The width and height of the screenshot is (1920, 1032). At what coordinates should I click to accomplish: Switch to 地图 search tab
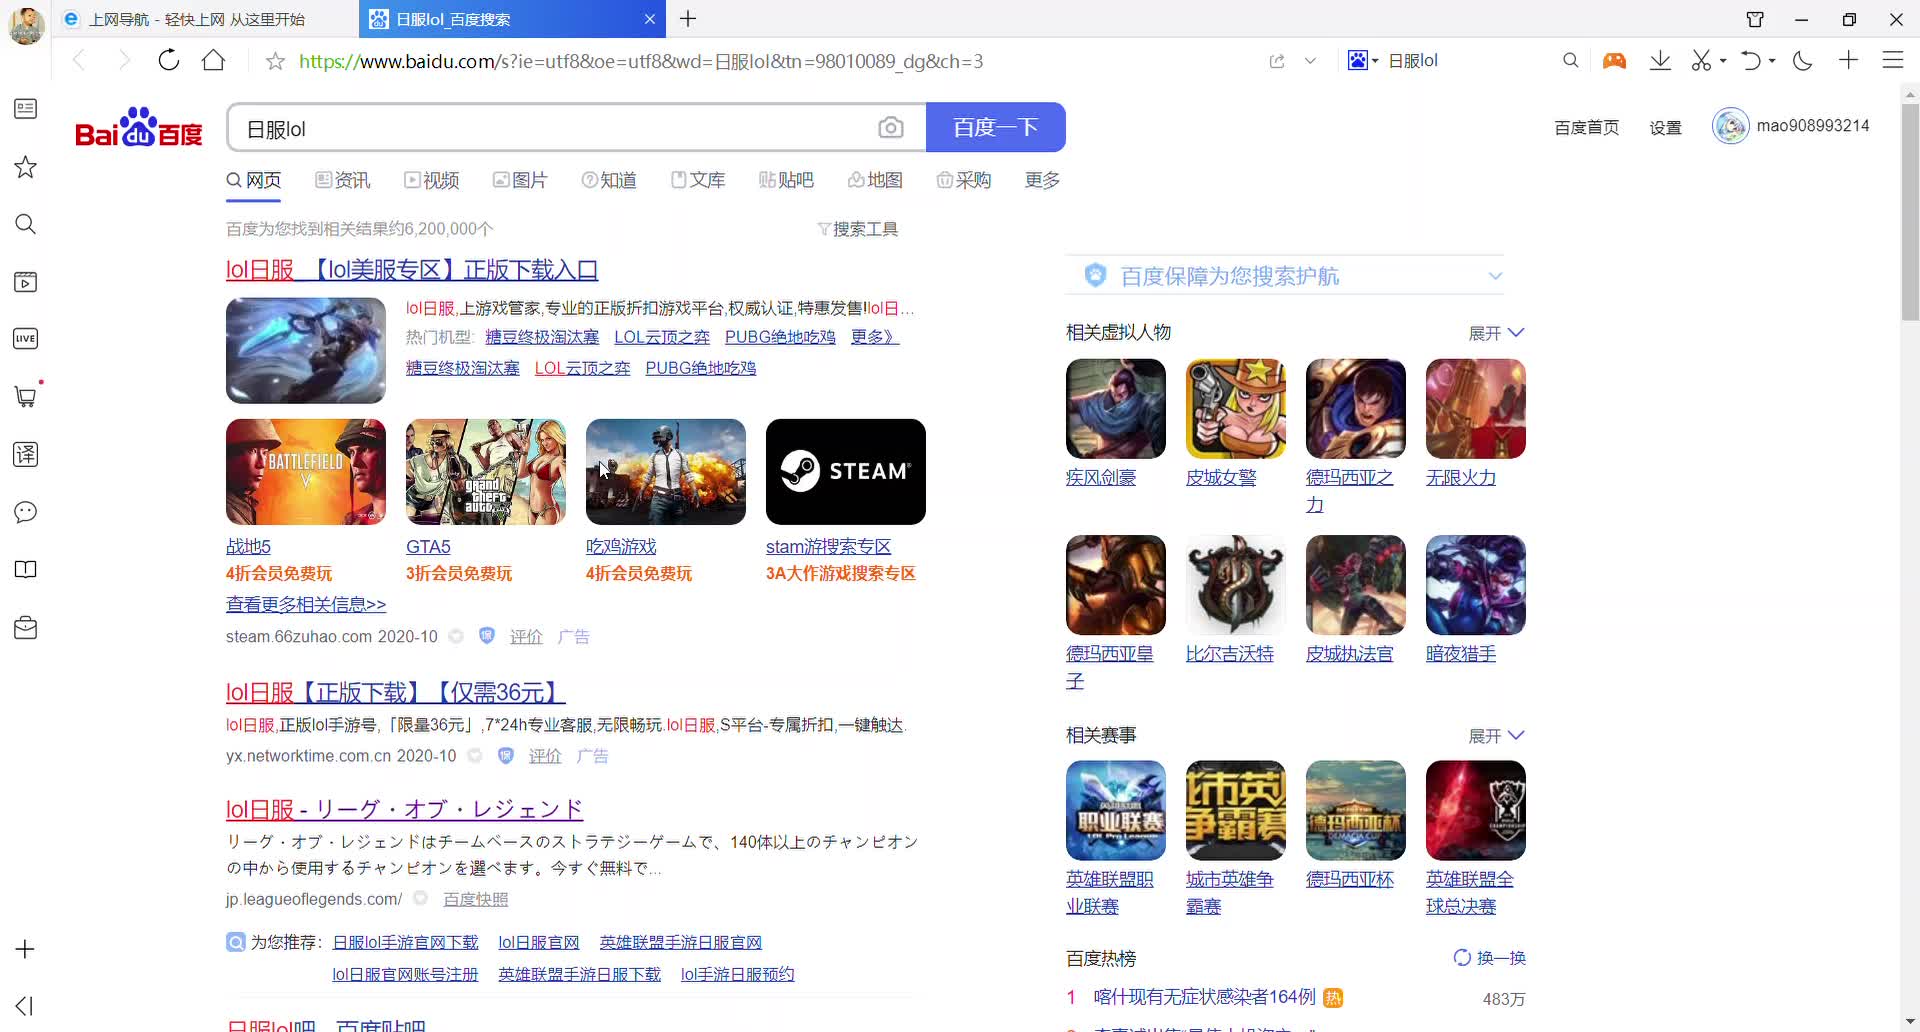coord(875,180)
